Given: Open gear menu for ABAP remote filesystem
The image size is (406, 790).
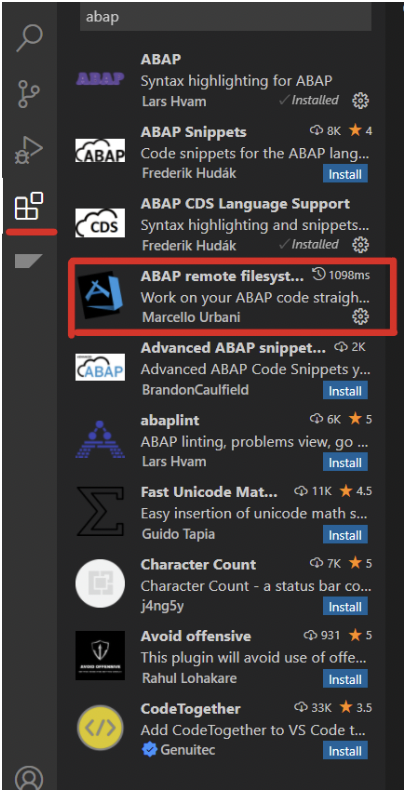Looking at the screenshot, I should [x=360, y=317].
